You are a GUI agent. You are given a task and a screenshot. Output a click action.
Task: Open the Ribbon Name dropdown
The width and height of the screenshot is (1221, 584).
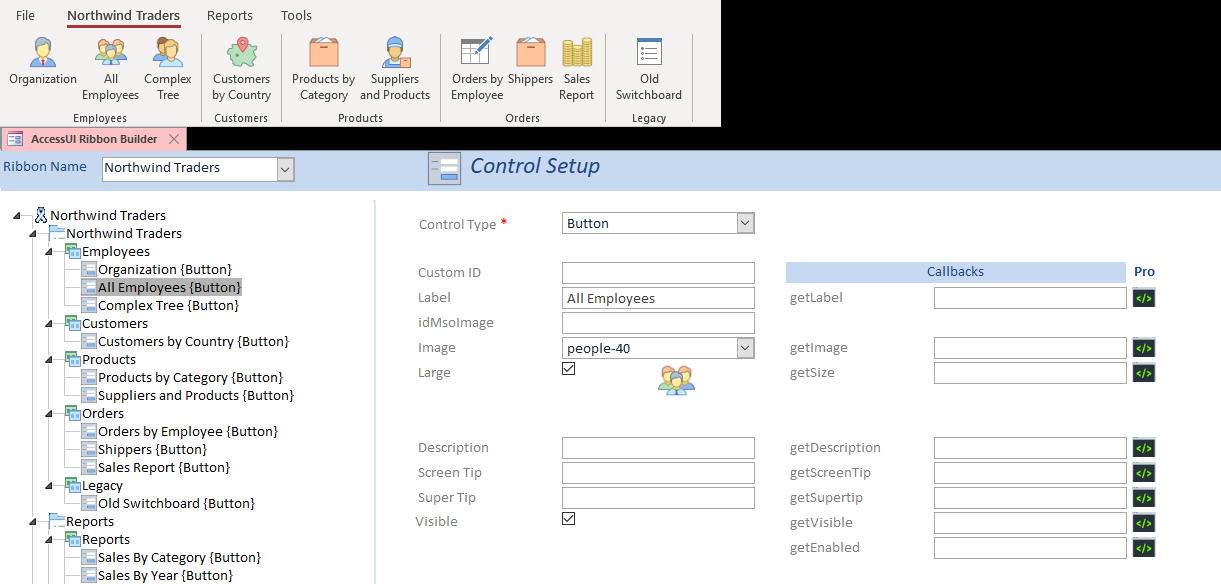pos(285,169)
